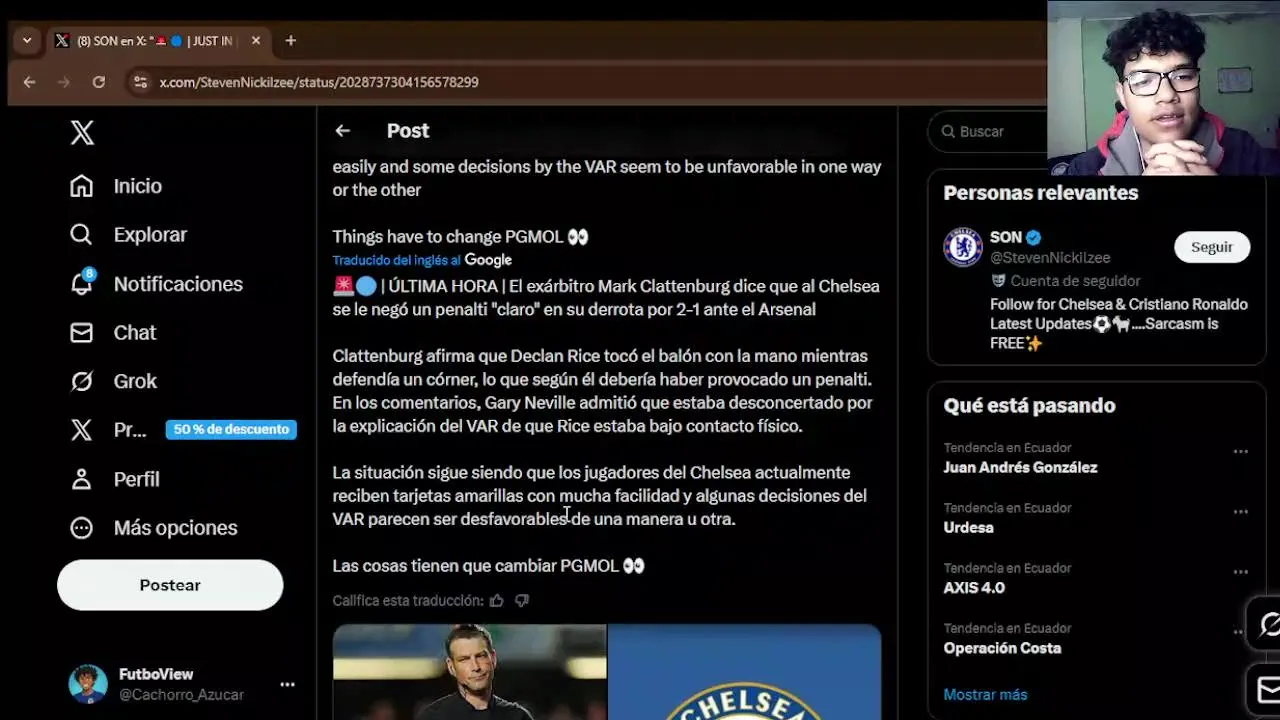The height and width of the screenshot is (720, 1280).
Task: Open options for Juan Andrés González trend
Action: (x=1240, y=452)
